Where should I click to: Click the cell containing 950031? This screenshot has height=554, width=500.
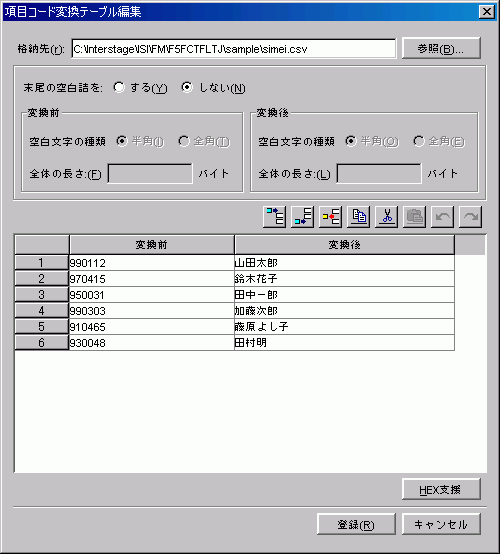click(x=152, y=294)
